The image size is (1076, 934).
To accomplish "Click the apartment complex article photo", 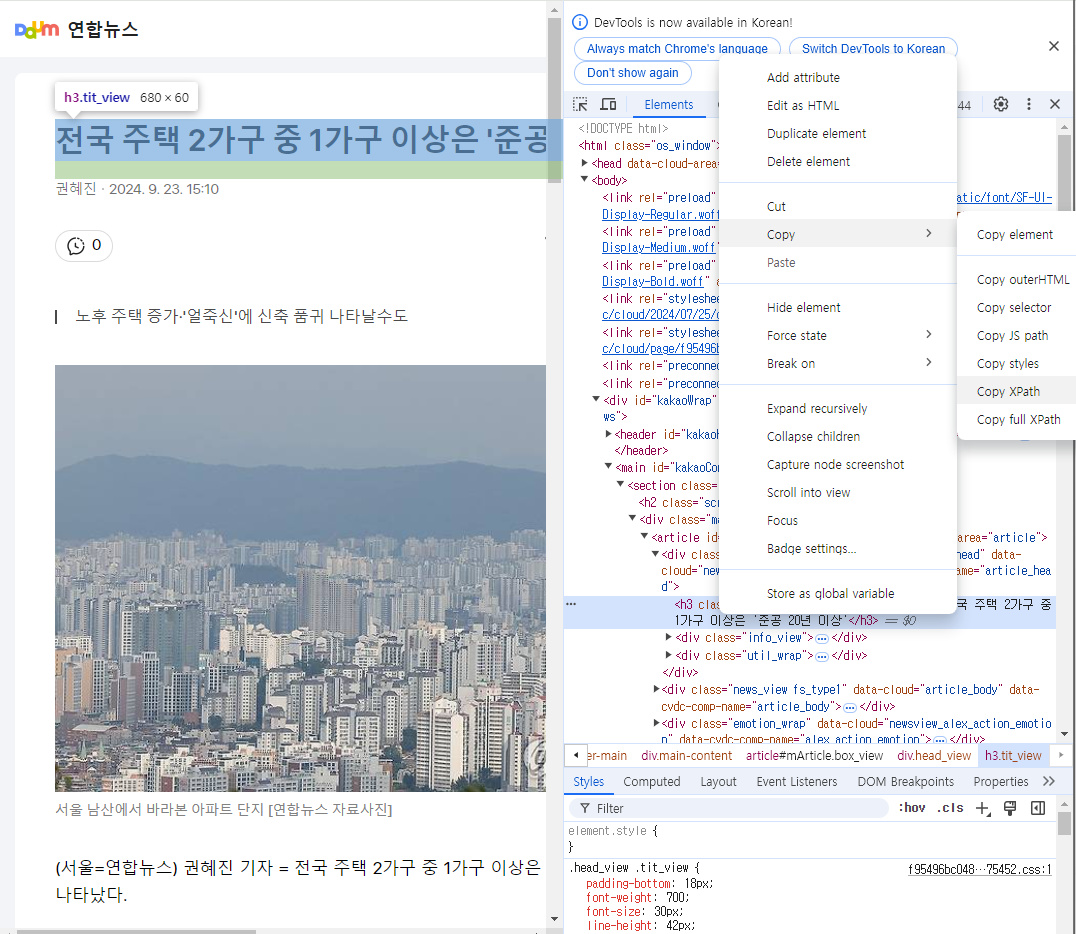I will point(301,578).
